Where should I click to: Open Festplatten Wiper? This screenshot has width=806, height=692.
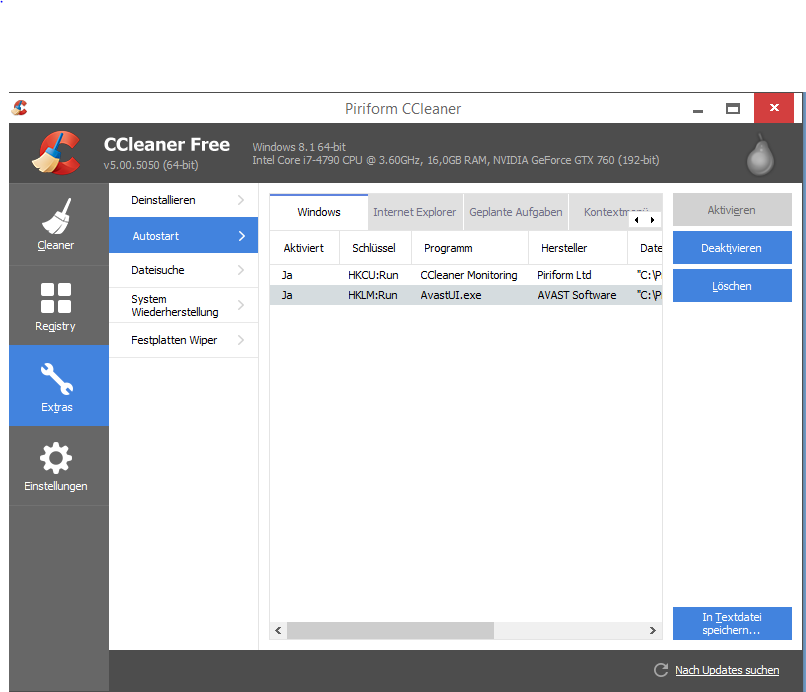(x=184, y=340)
